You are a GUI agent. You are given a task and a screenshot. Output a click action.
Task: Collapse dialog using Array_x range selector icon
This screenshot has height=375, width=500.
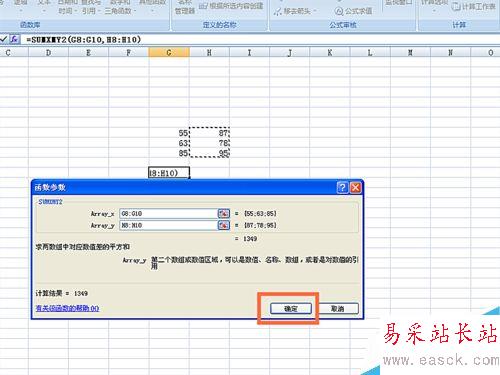pos(224,213)
